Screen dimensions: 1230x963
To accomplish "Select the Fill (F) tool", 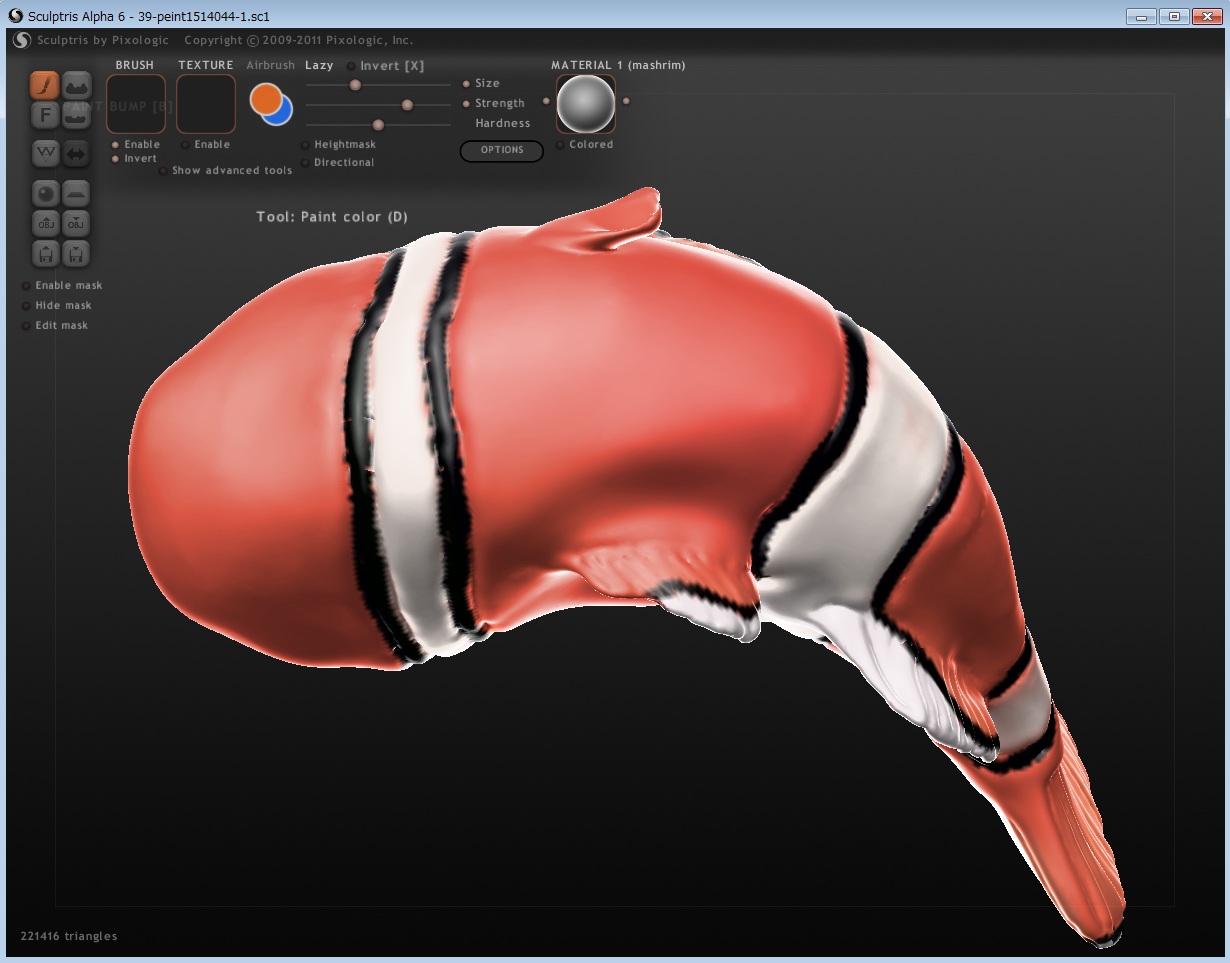I will pyautogui.click(x=45, y=116).
